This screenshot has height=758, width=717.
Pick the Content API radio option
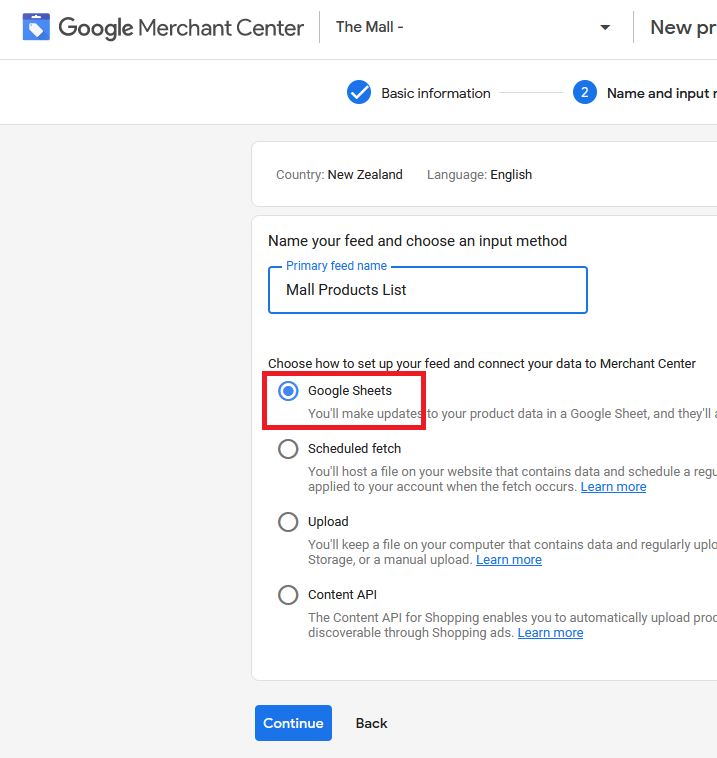pos(288,595)
